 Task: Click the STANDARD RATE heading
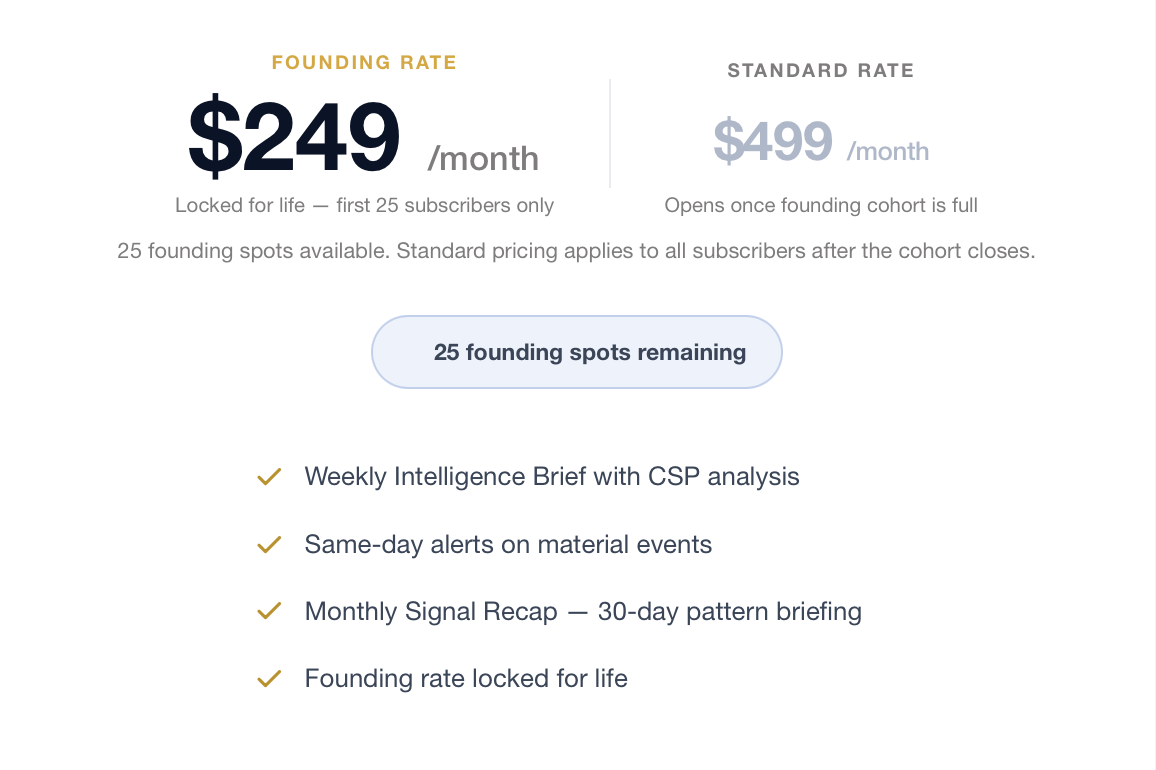[x=820, y=70]
